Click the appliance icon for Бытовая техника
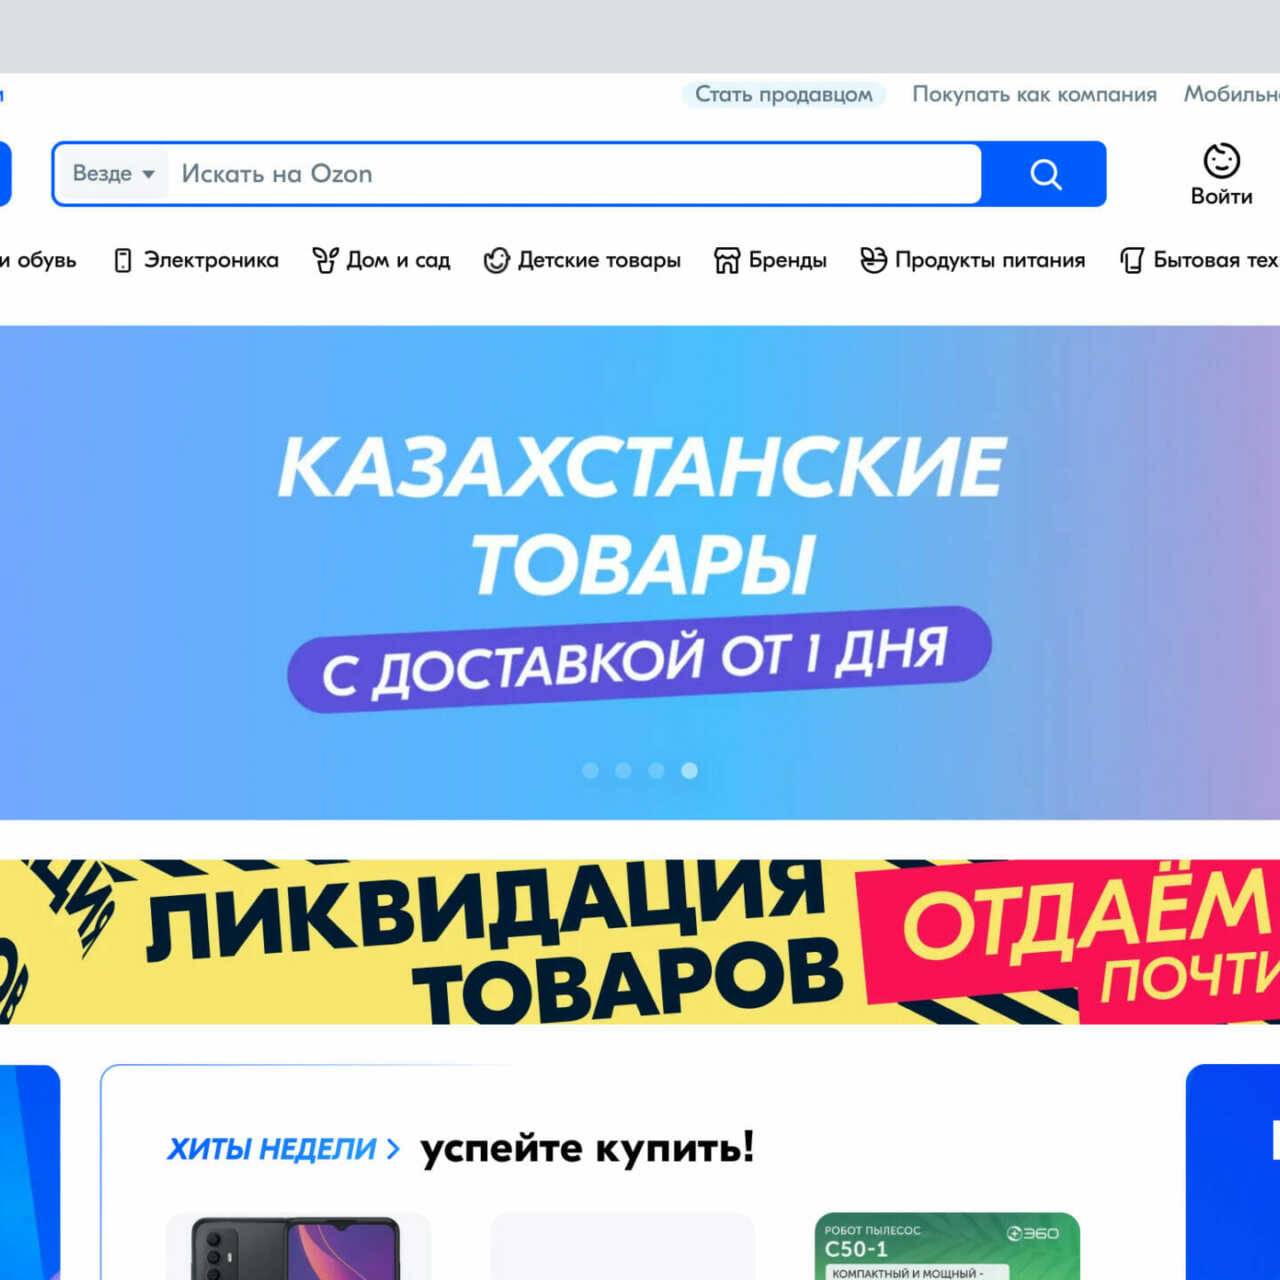Viewport: 1280px width, 1280px height. 1132,261
